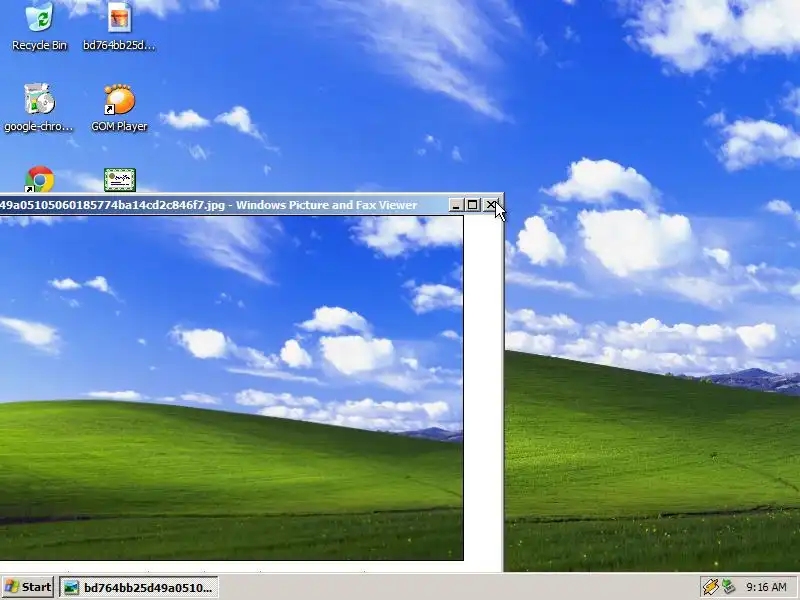Image resolution: width=800 pixels, height=600 pixels.
Task: Activate the bd764bb25d49a0510... taskbar button
Action: [139, 587]
